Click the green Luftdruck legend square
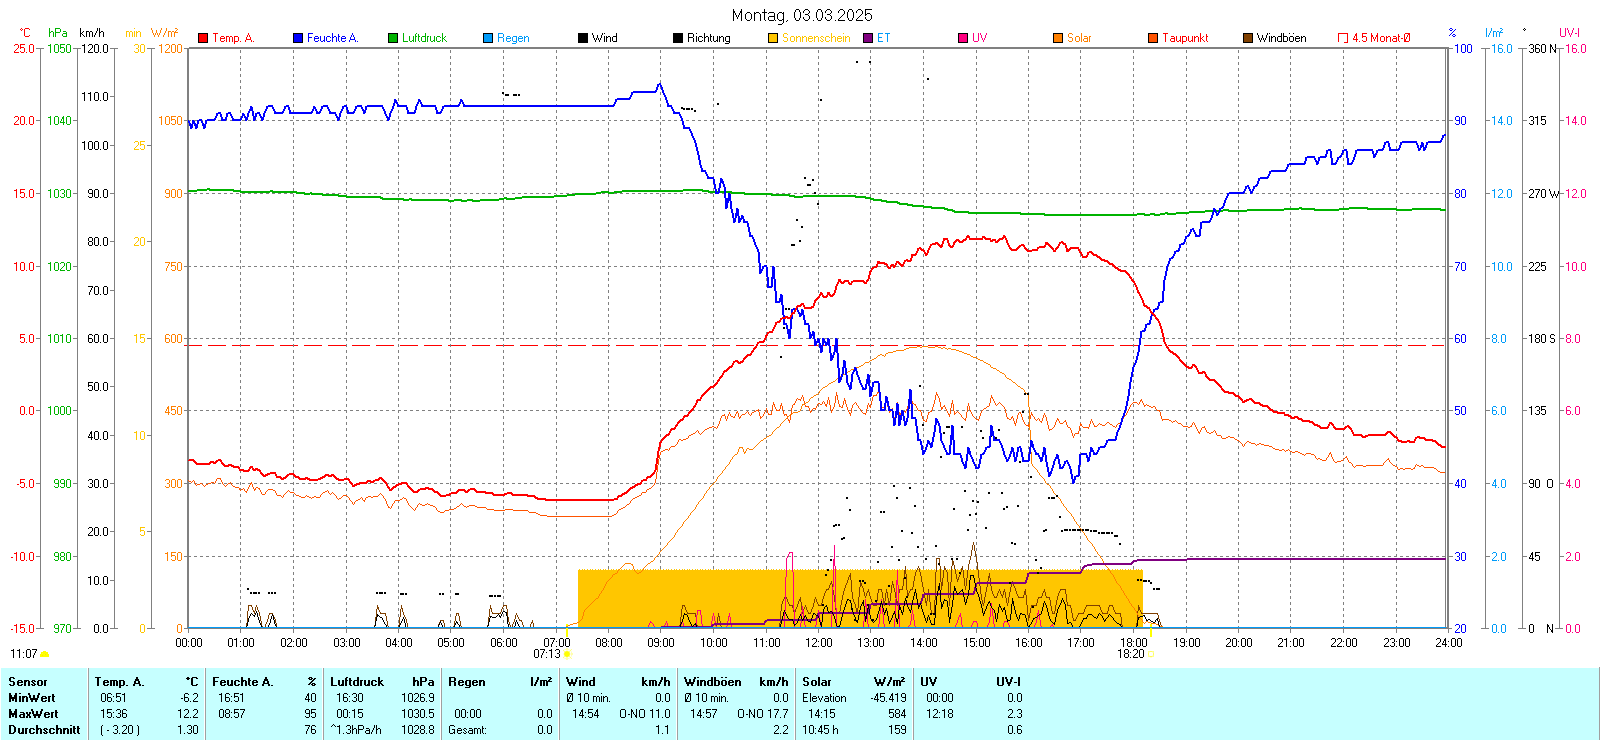The height and width of the screenshot is (740, 1600). tap(393, 38)
